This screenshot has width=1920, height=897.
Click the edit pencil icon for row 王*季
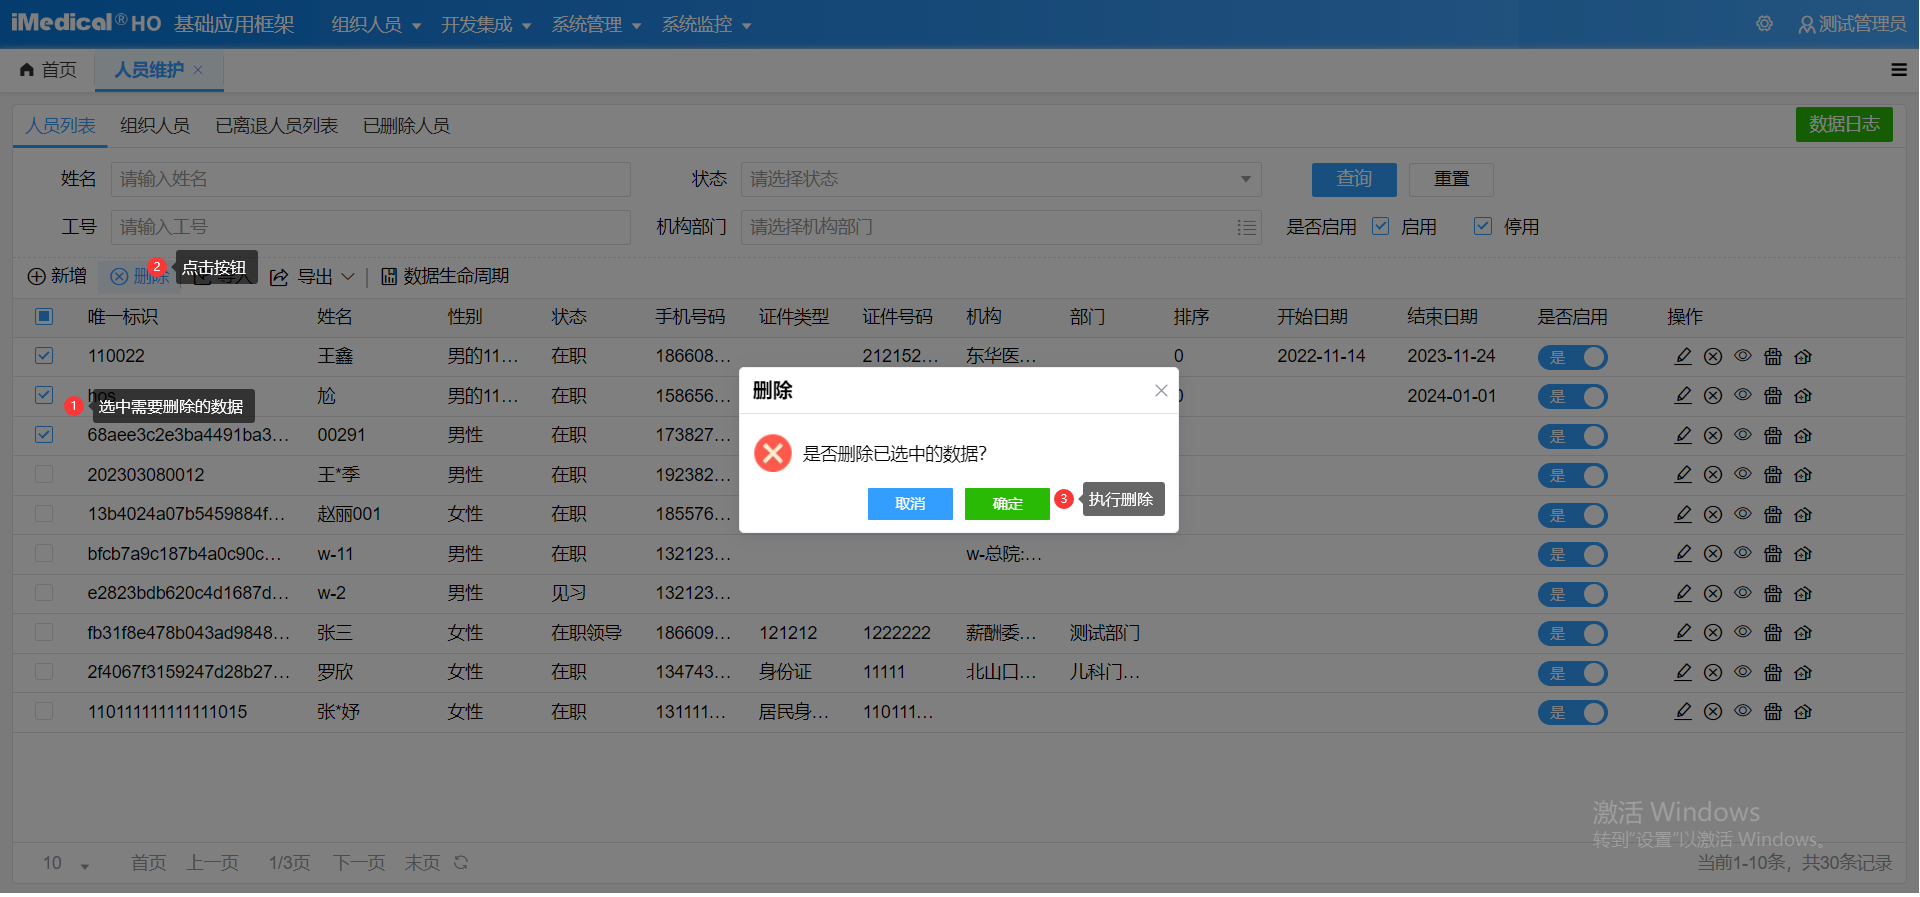coord(1683,475)
